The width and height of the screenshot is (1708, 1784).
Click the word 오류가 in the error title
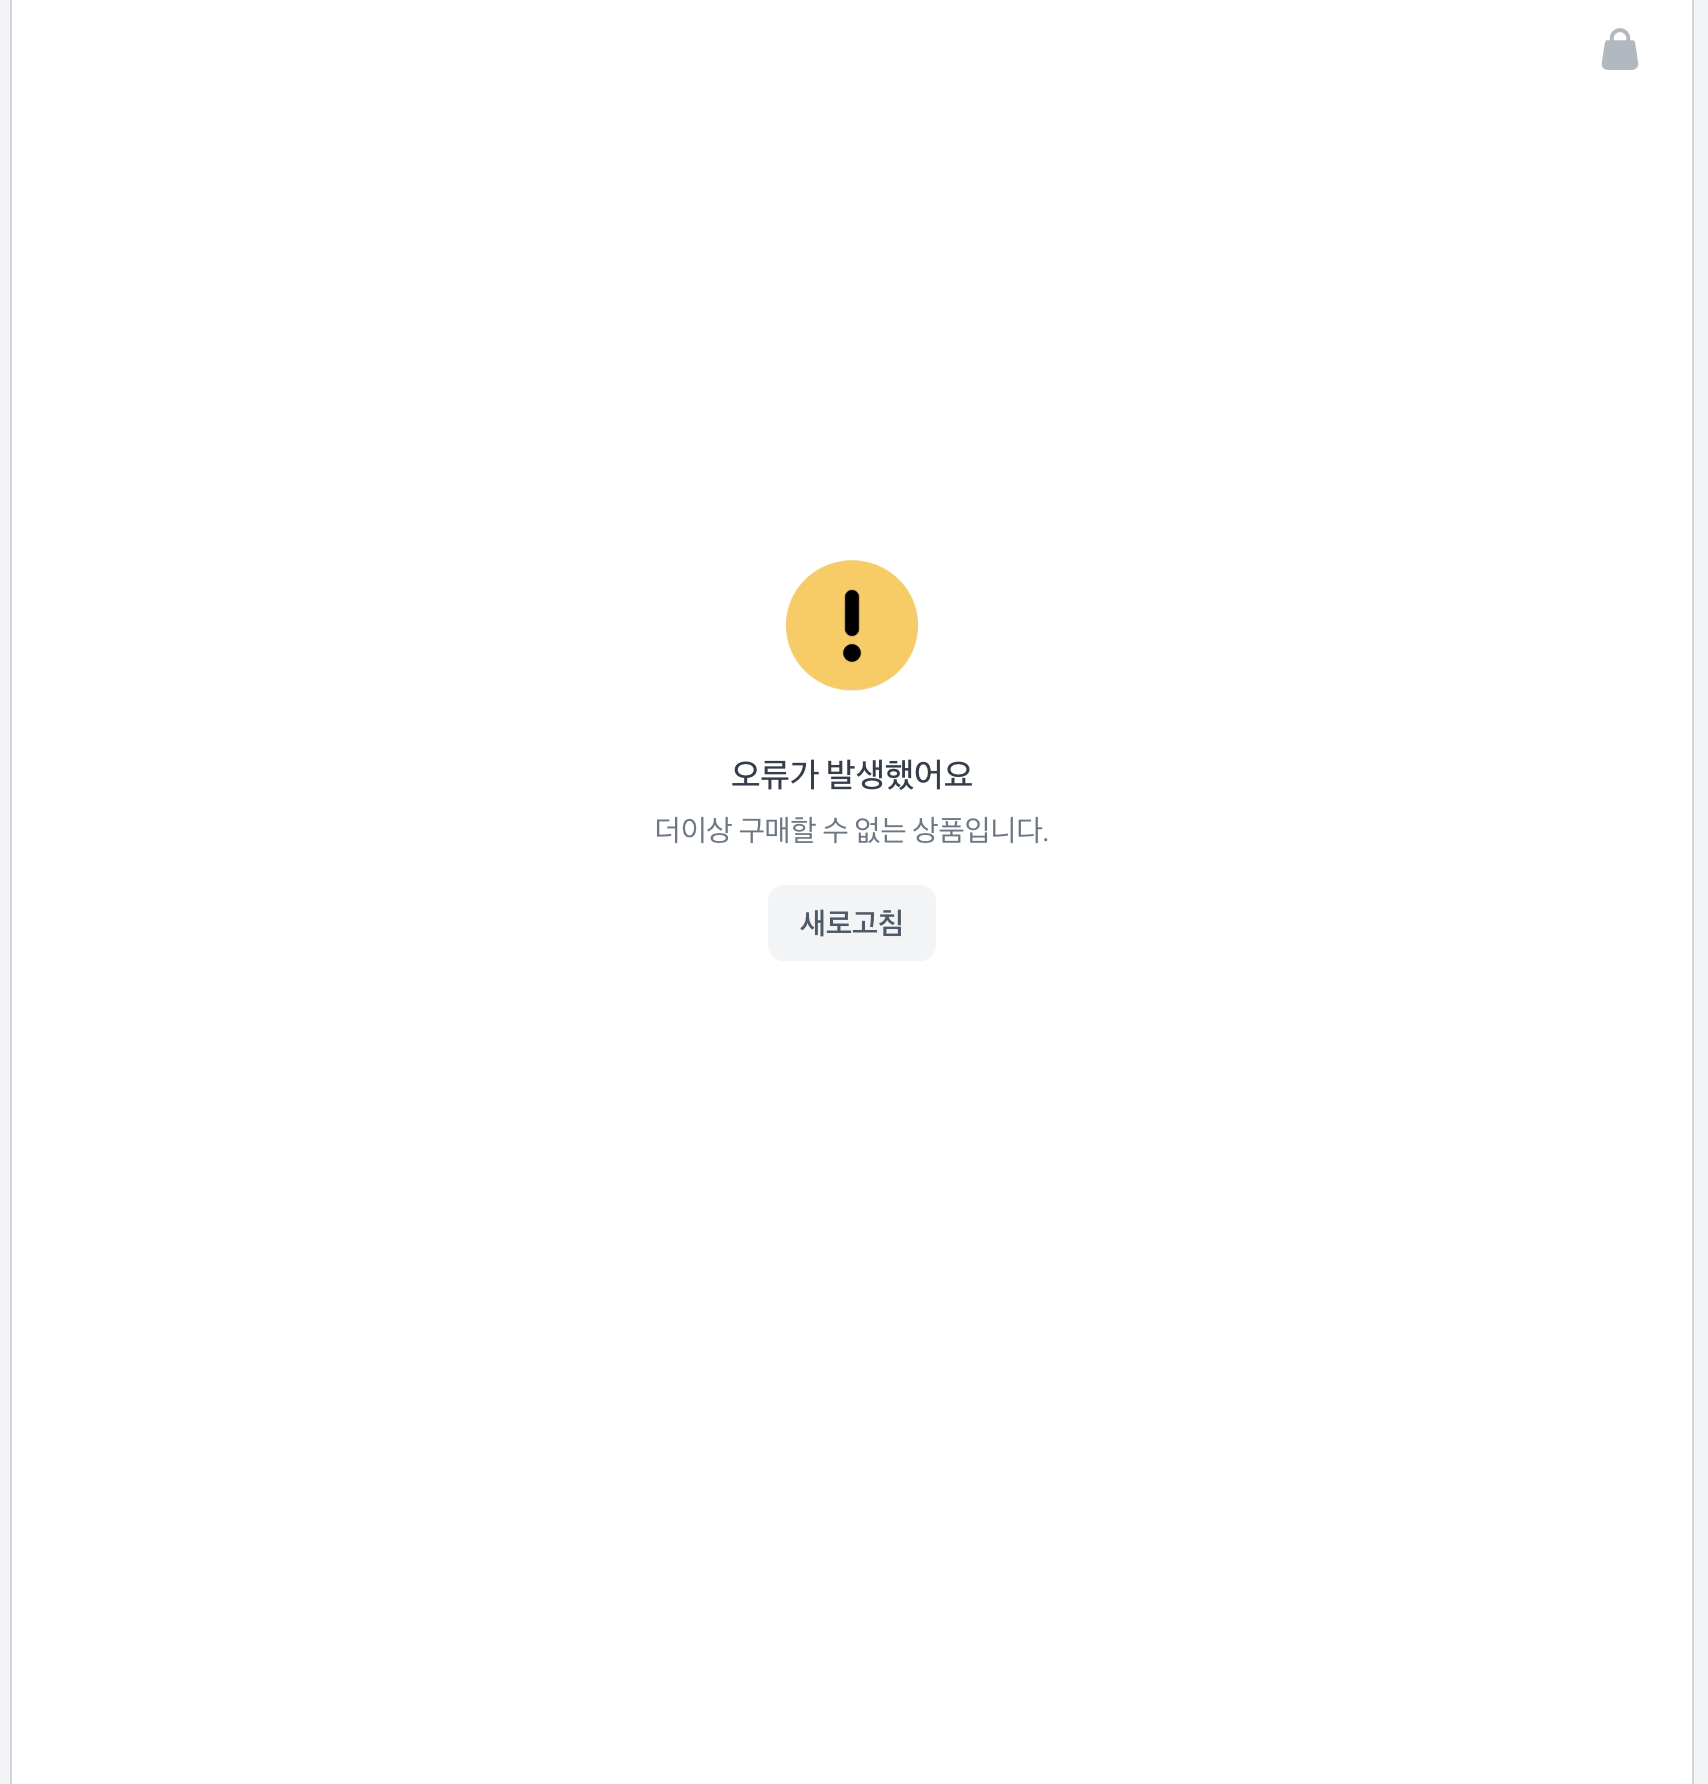click(x=775, y=773)
